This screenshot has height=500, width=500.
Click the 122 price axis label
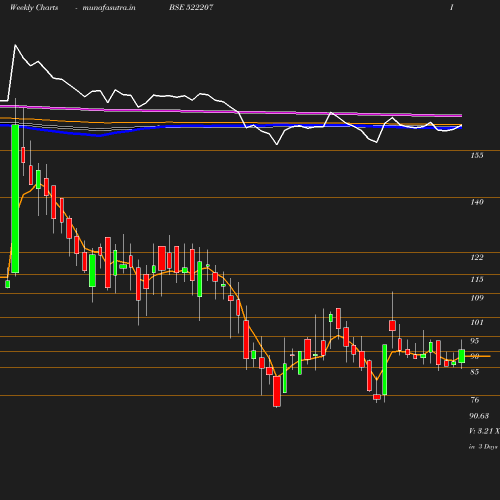click(477, 257)
